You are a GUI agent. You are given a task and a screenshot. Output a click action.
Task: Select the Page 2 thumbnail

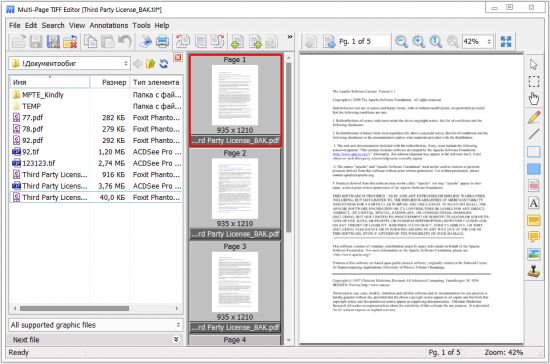pos(235,194)
